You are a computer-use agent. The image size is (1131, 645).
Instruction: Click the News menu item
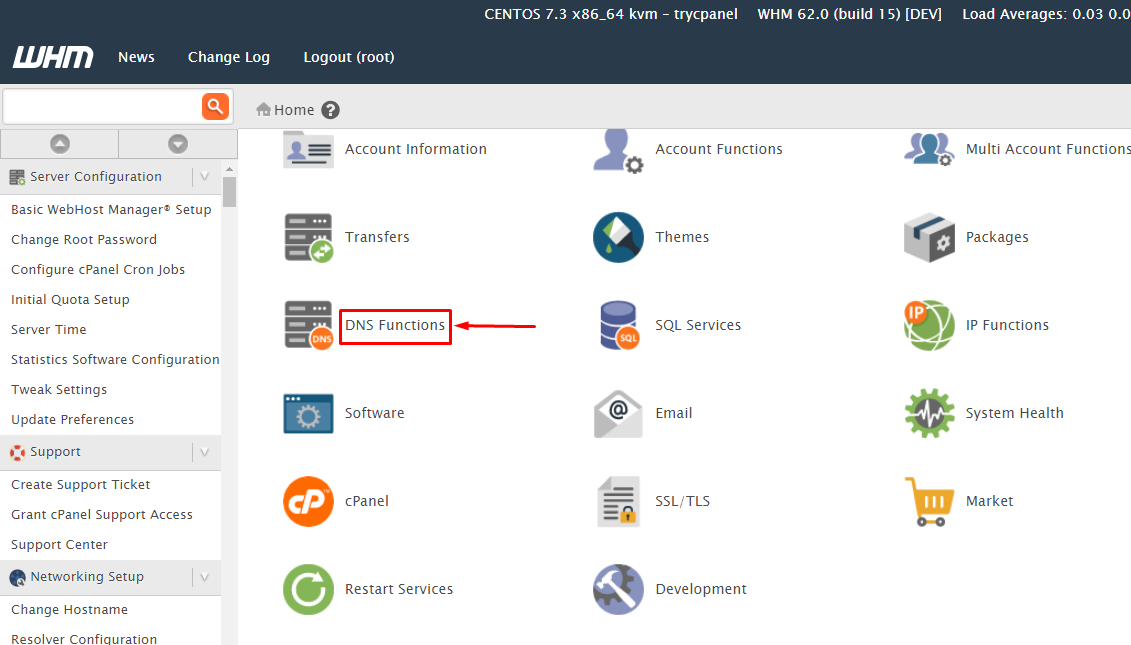[136, 57]
